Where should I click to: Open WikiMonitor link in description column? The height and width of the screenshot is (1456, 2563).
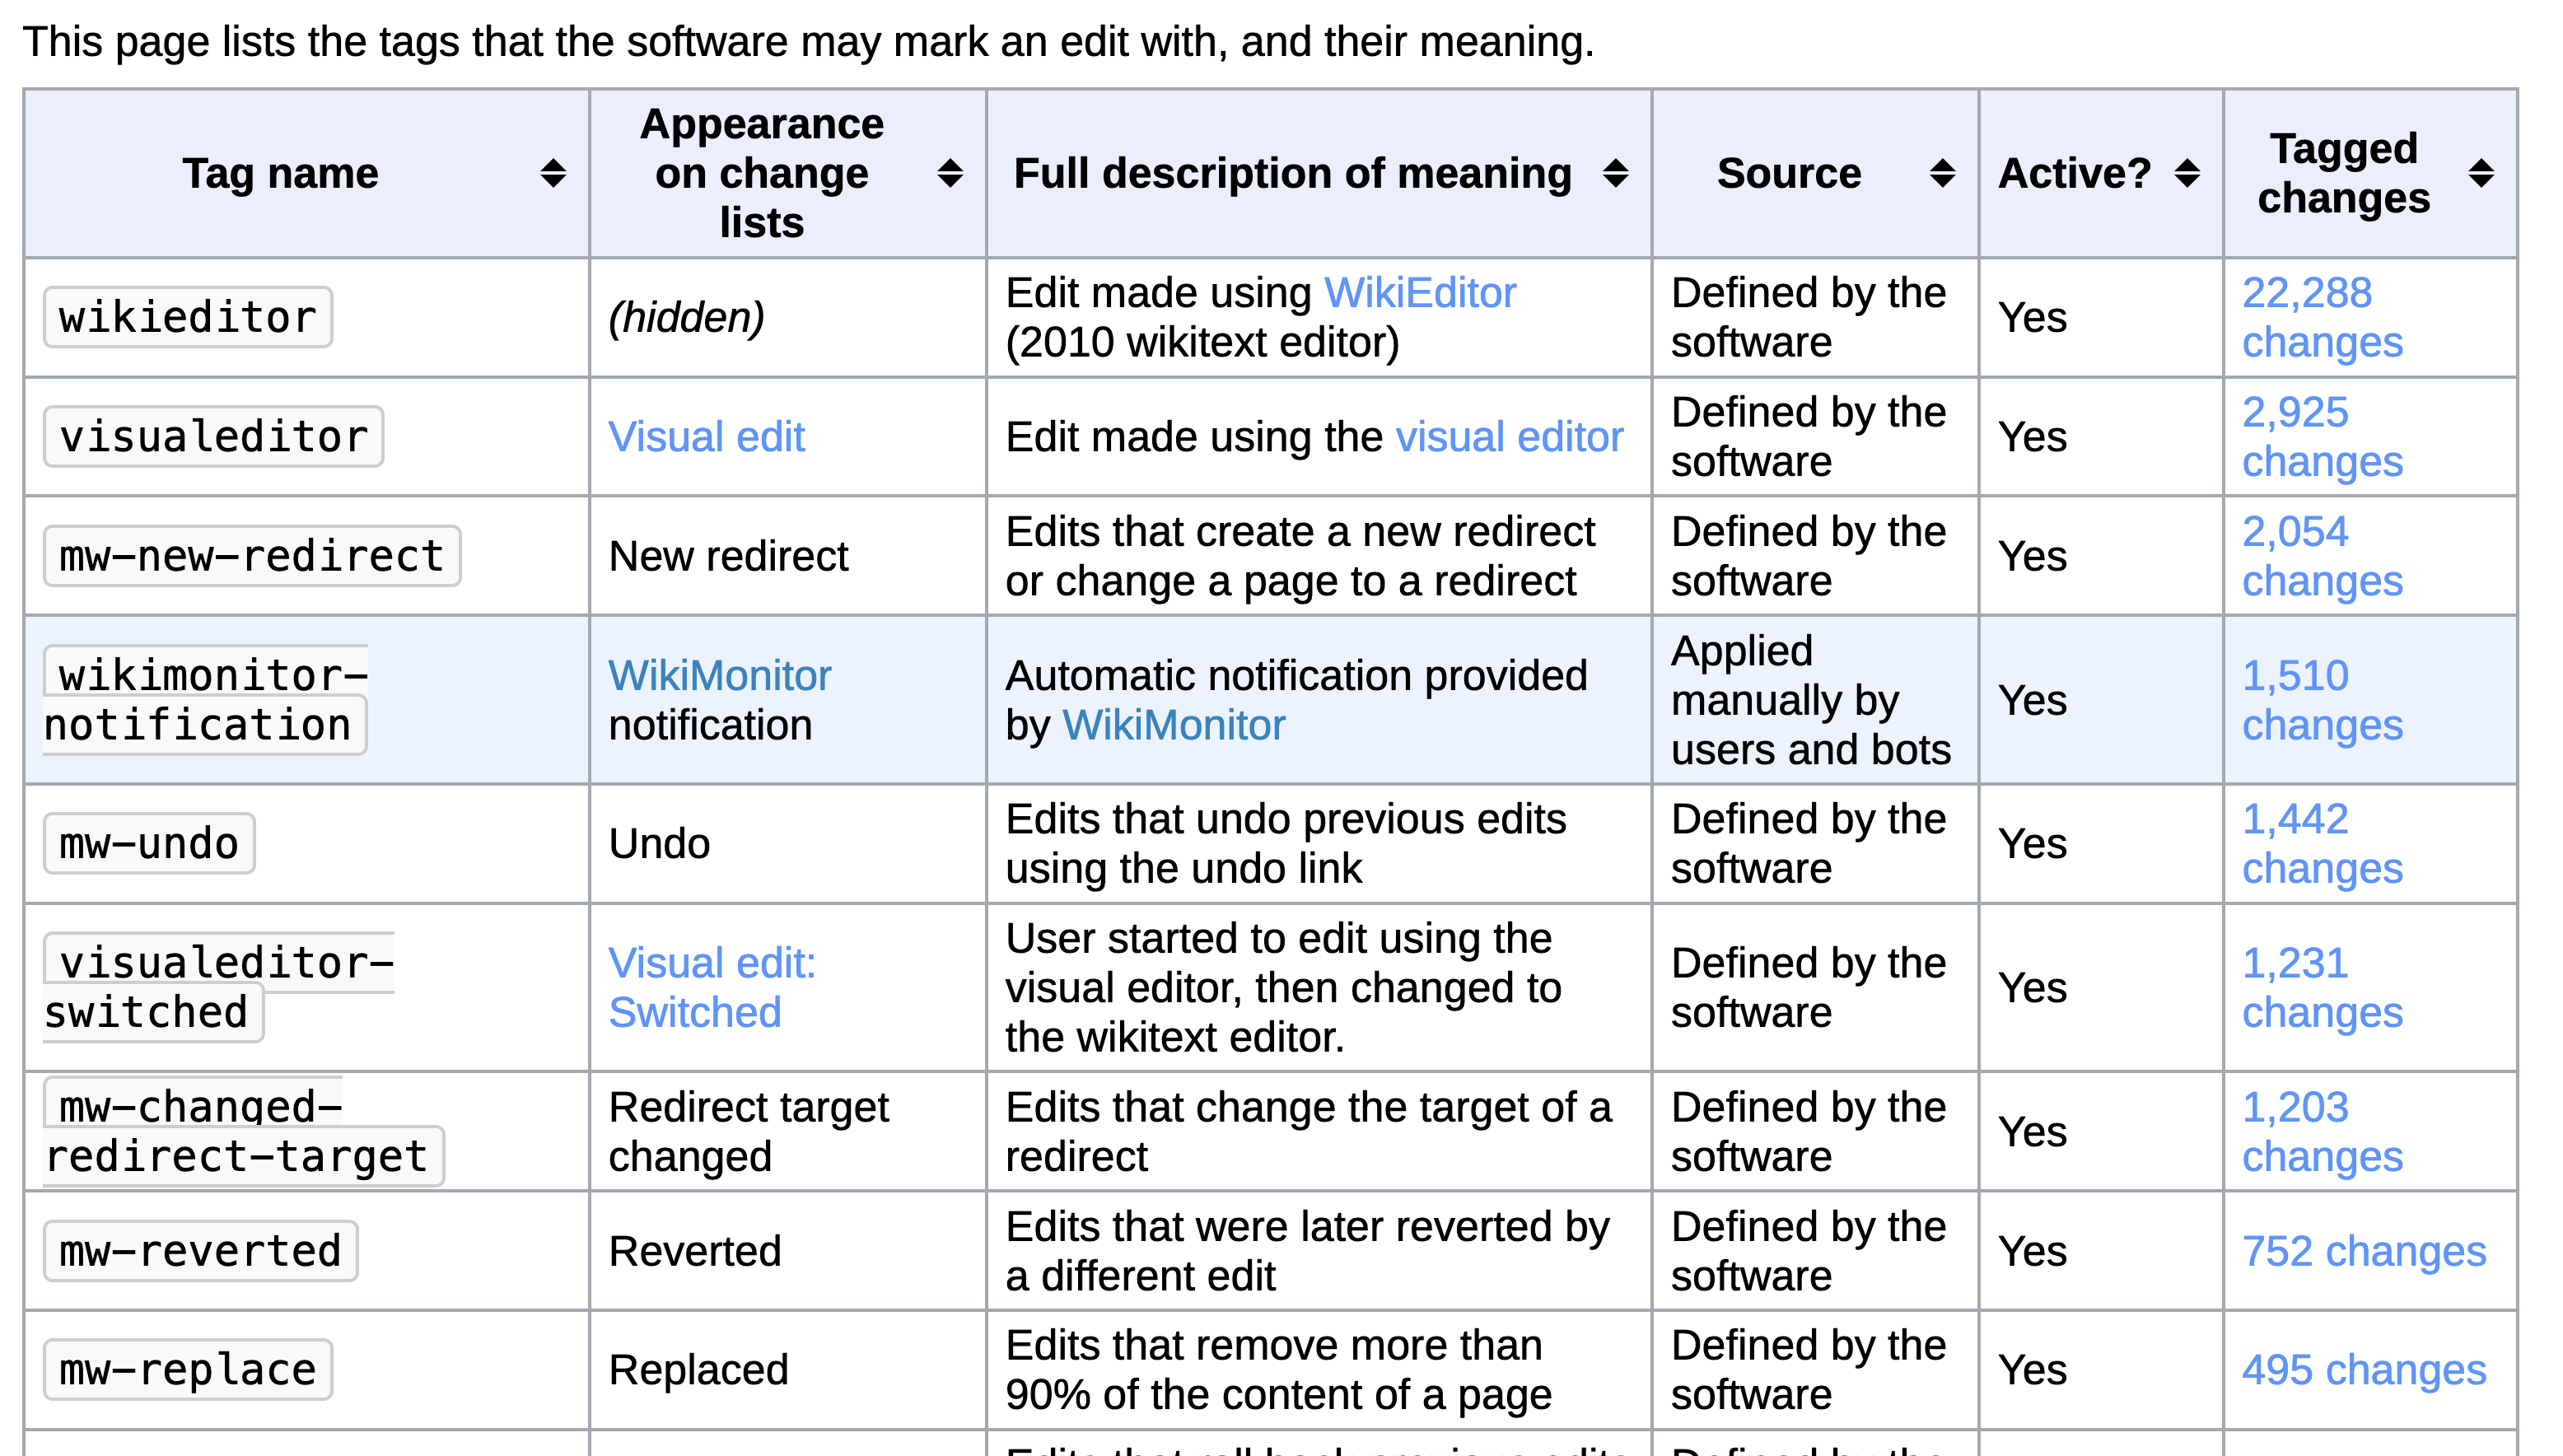(1173, 725)
